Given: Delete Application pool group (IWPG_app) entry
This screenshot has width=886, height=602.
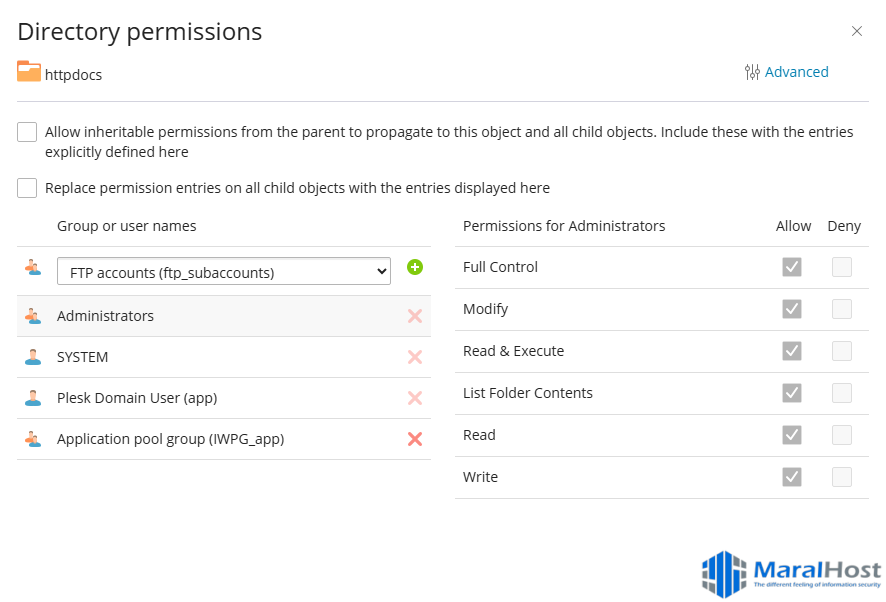Looking at the screenshot, I should (x=415, y=439).
